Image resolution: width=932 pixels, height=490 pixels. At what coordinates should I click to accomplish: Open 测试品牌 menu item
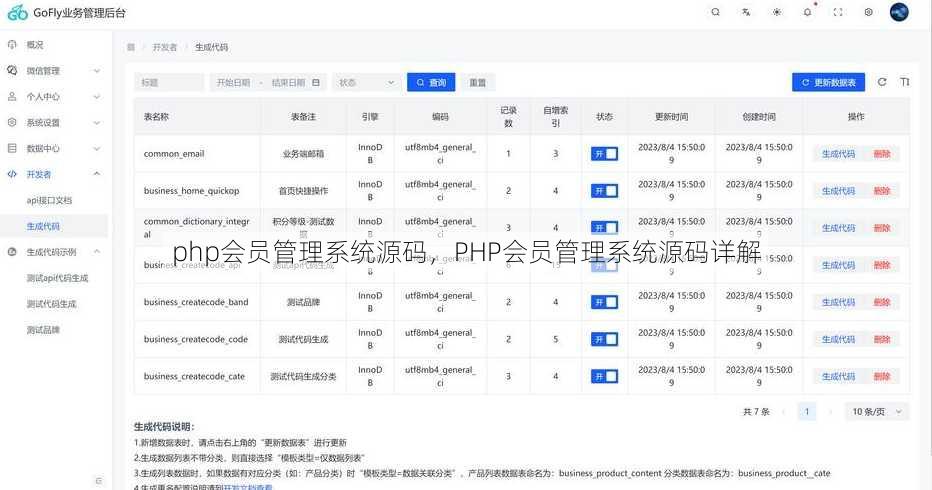43,329
